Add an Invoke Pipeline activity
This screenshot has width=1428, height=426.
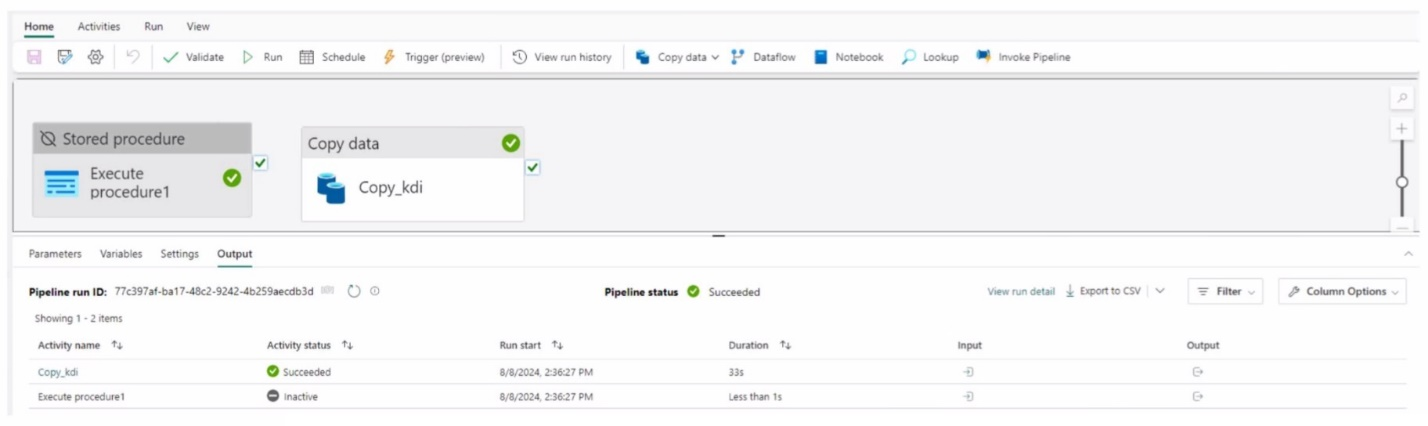pyautogui.click(x=1023, y=57)
